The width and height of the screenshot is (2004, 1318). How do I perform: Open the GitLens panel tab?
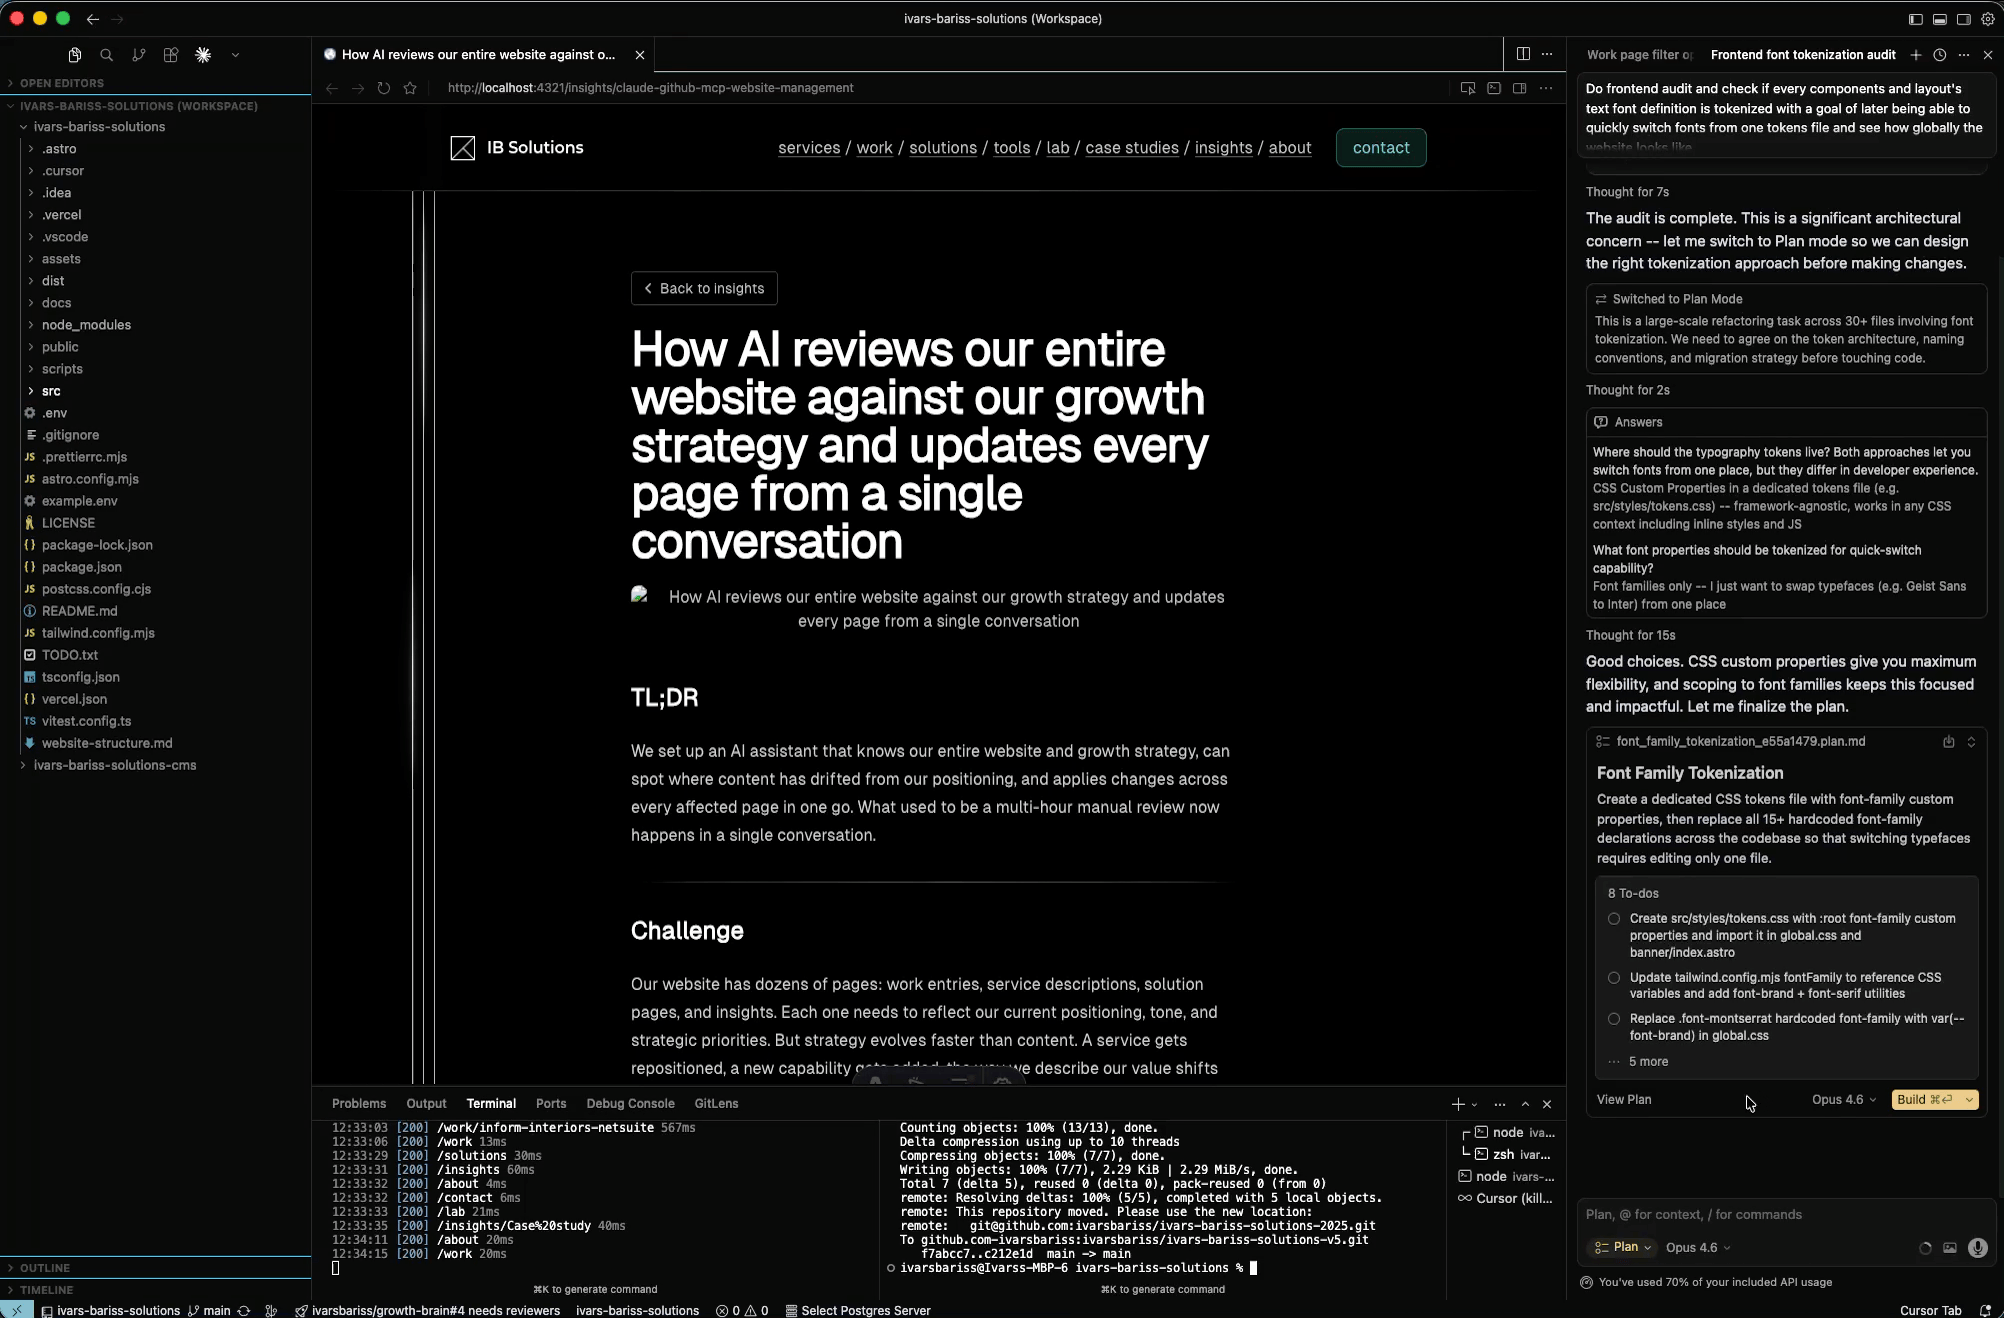(x=716, y=1103)
